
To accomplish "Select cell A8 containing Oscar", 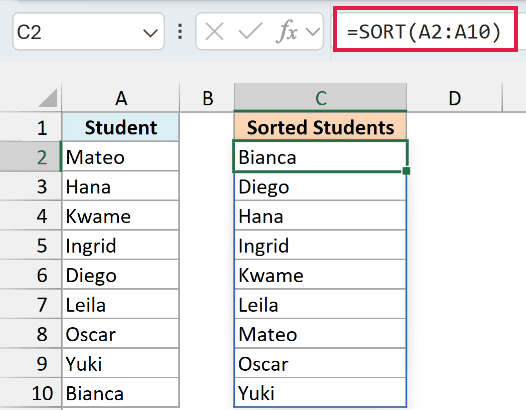I will [121, 334].
